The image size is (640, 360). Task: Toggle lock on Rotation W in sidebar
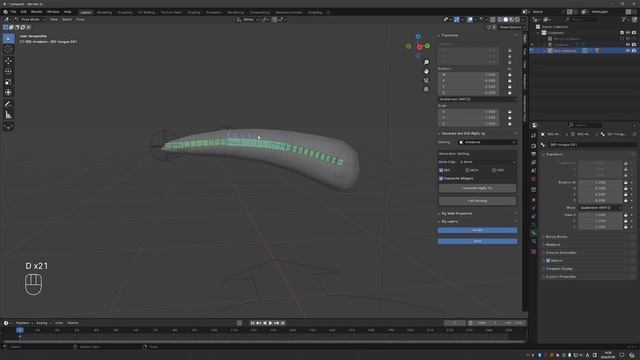coord(509,75)
